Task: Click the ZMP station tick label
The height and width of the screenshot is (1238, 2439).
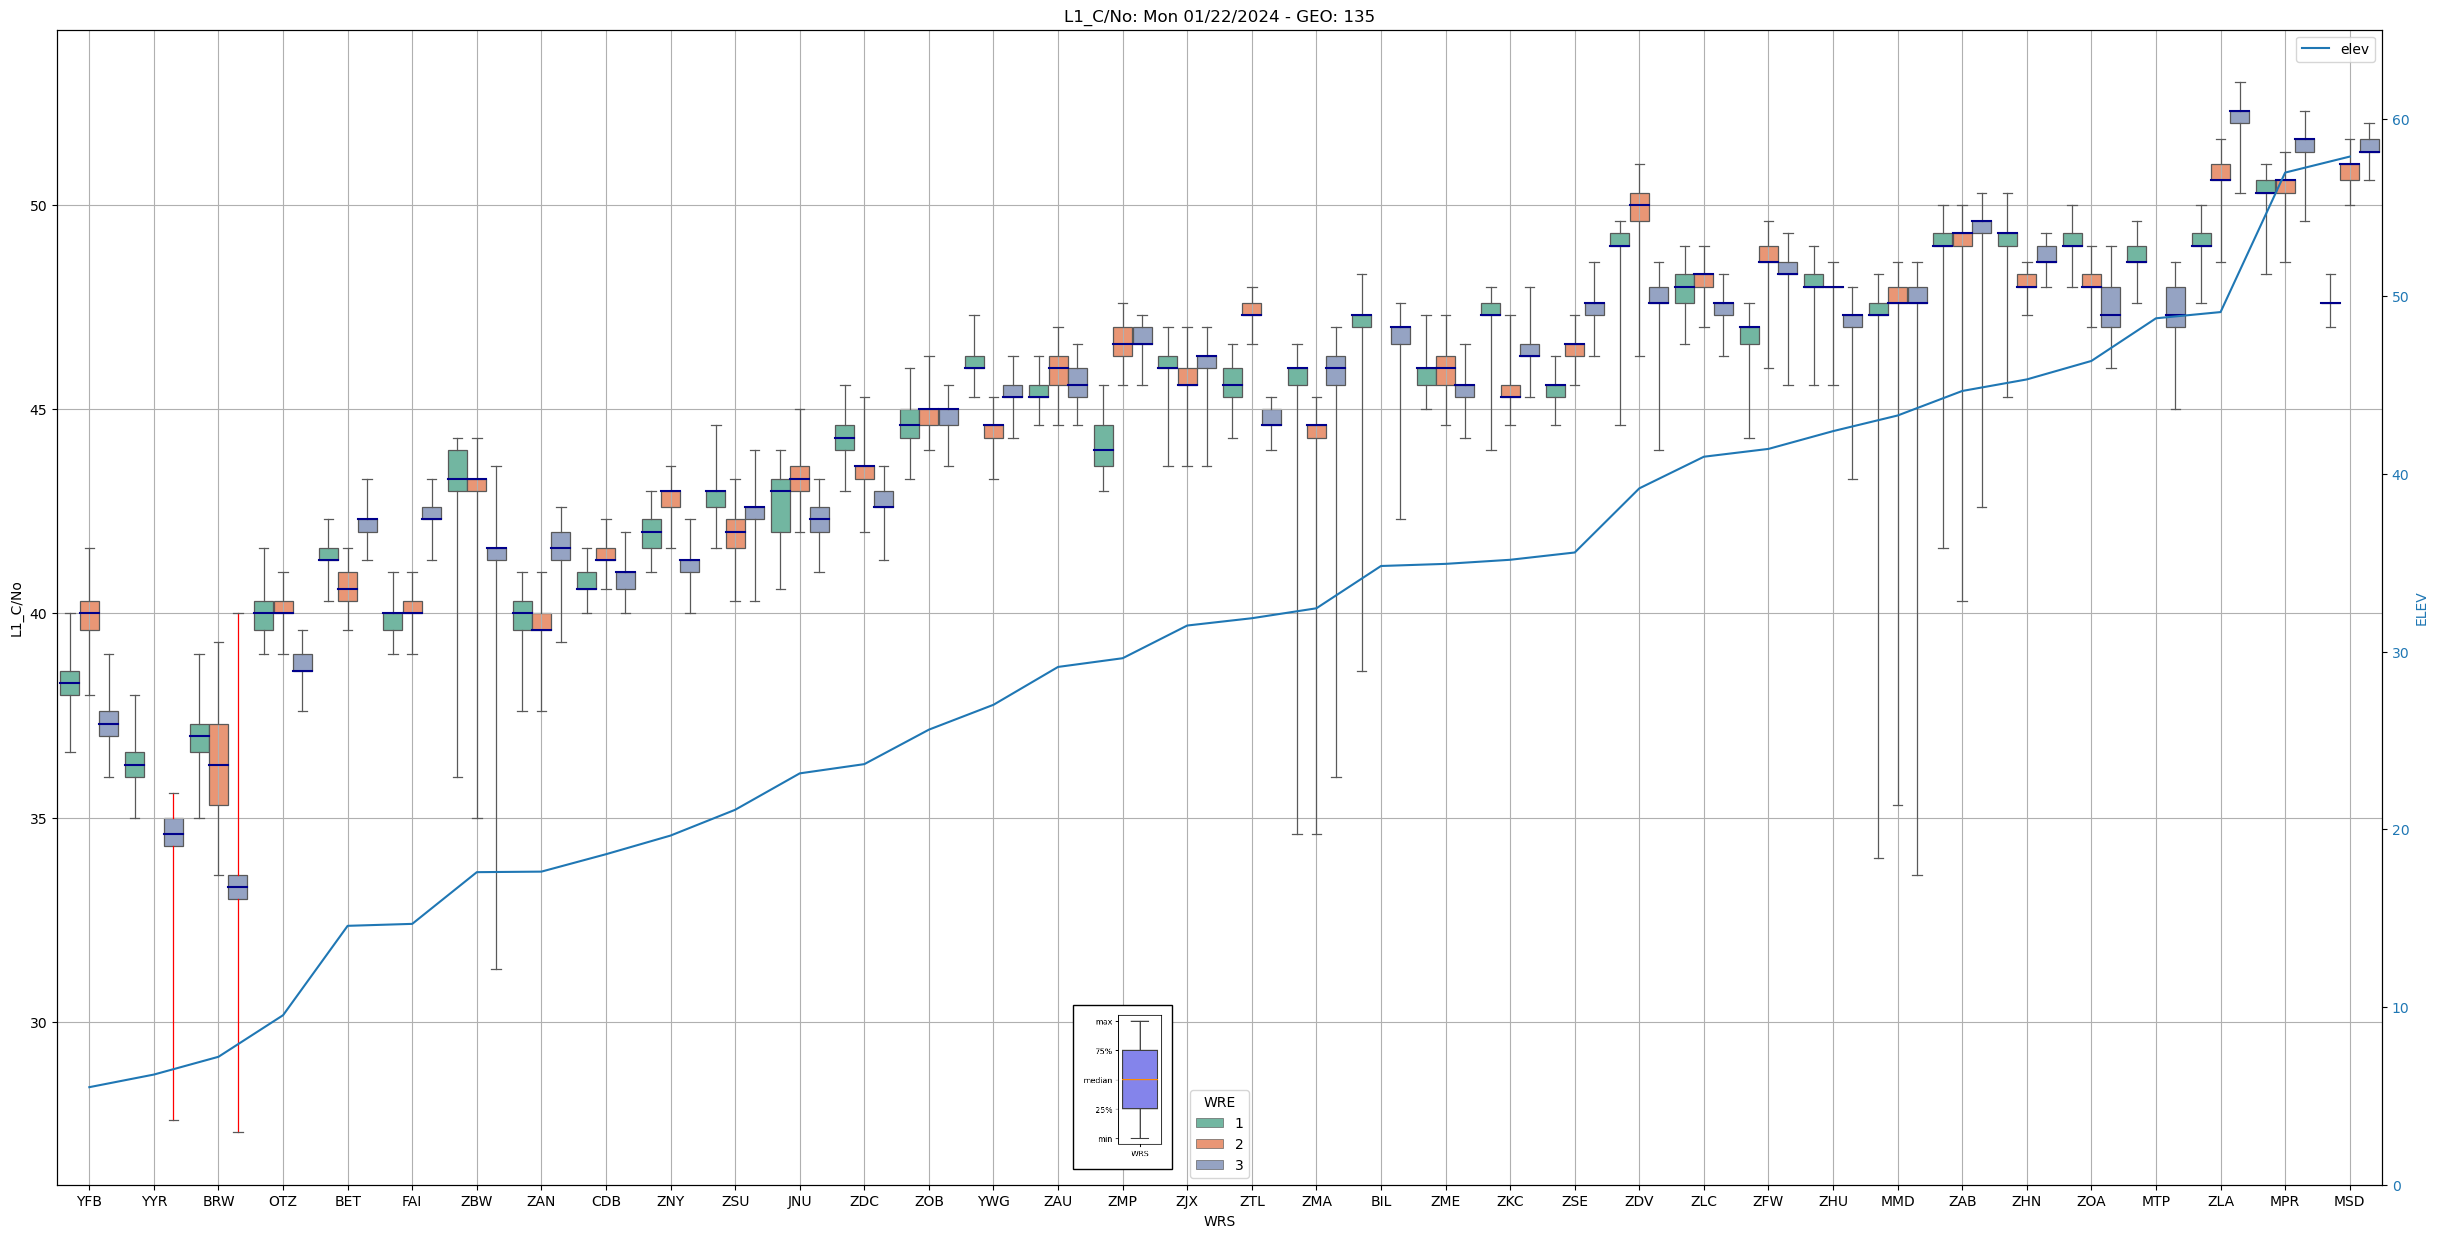Action: click(x=1122, y=1202)
